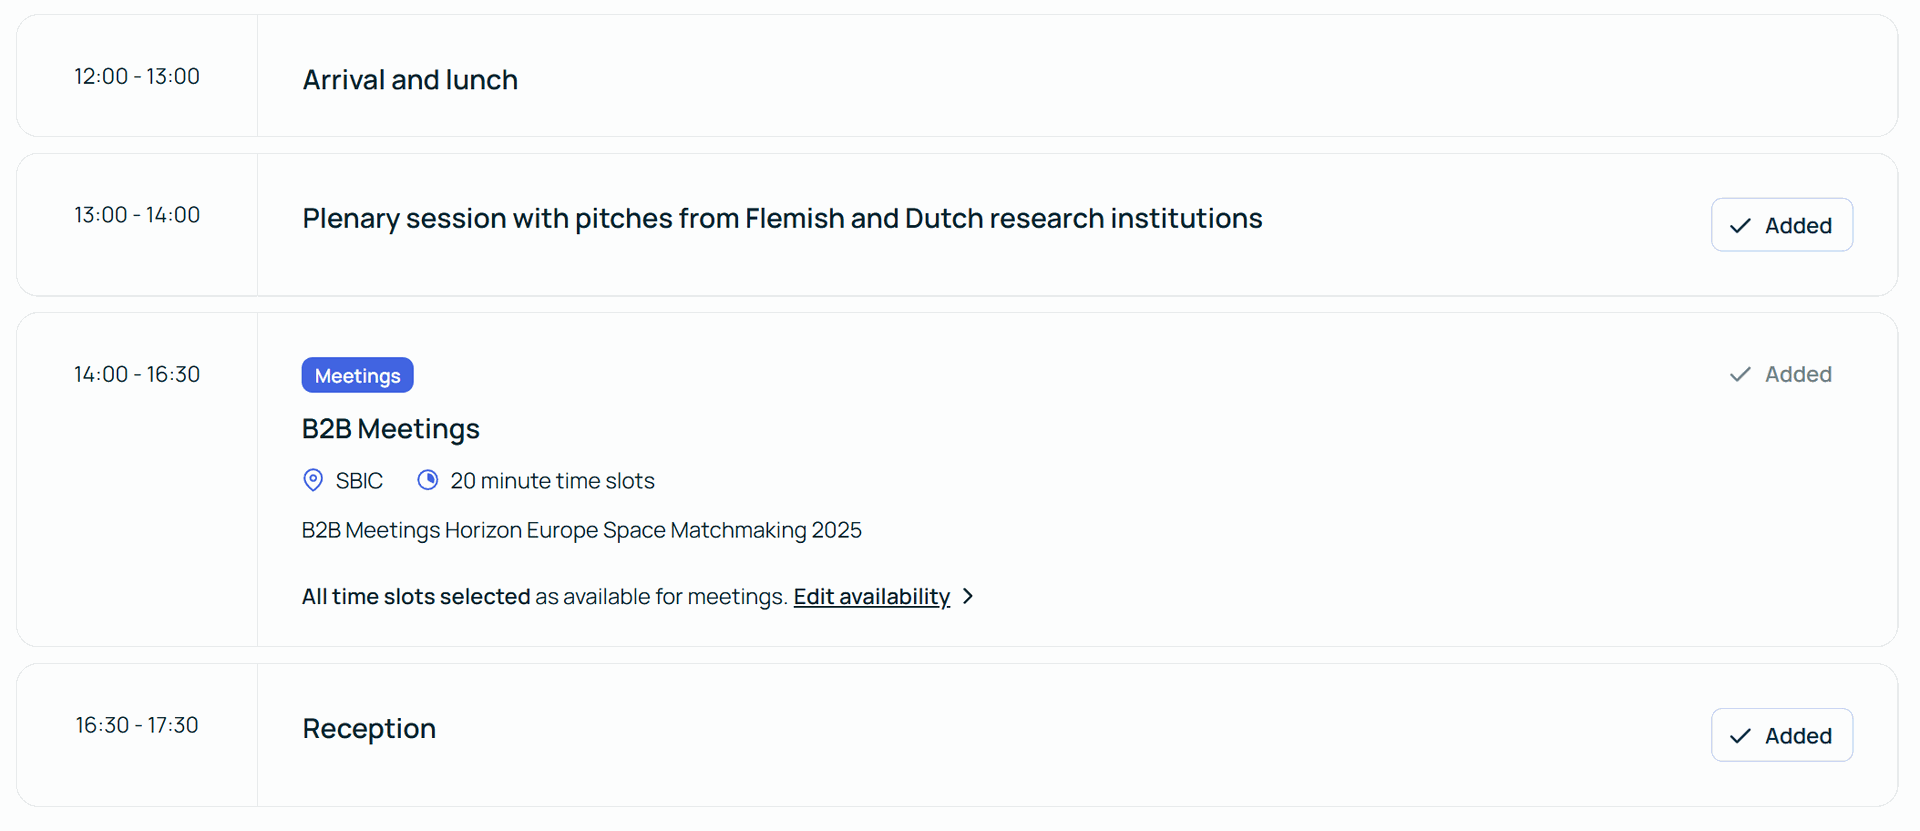This screenshot has width=1920, height=831.
Task: Click the 14:00 - 16:30 time label
Action: pos(137,374)
